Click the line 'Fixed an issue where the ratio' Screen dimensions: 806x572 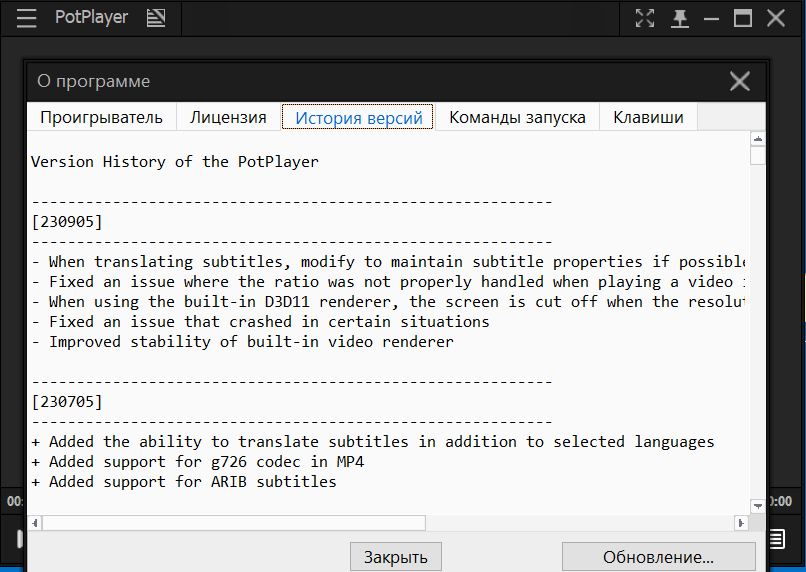point(388,282)
